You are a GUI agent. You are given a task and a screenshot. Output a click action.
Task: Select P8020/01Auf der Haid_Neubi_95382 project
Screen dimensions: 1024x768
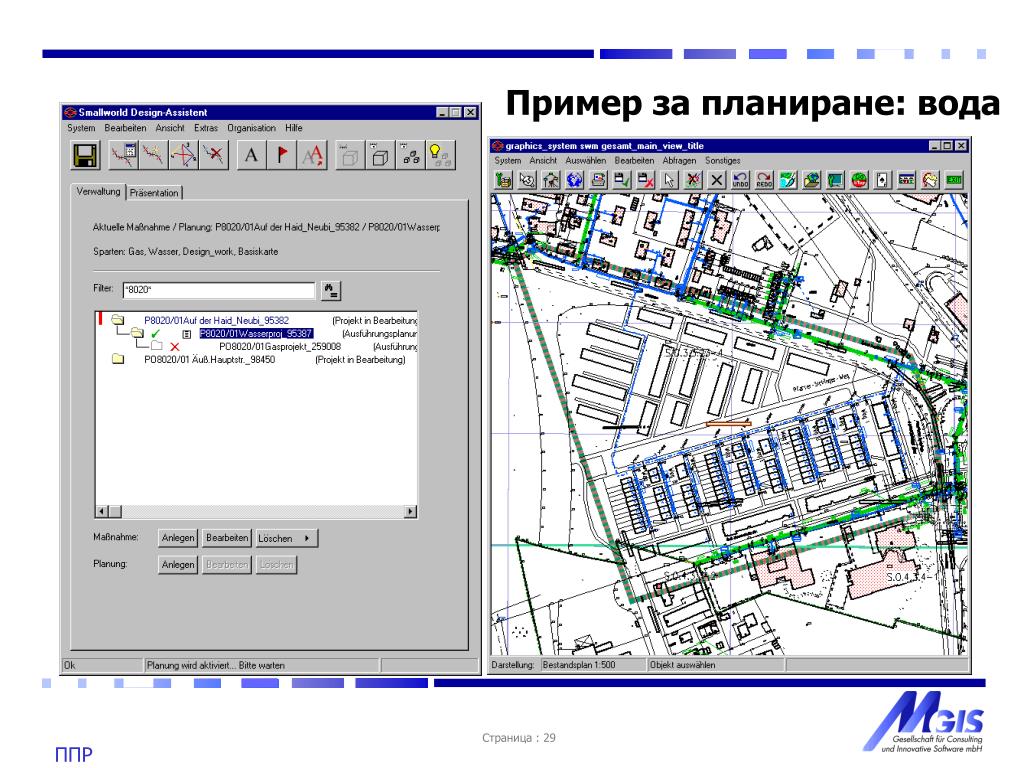(x=216, y=321)
